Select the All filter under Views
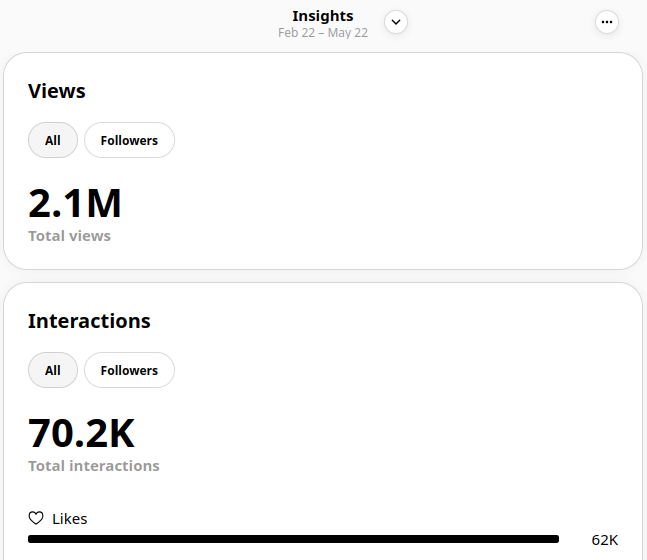 point(53,141)
